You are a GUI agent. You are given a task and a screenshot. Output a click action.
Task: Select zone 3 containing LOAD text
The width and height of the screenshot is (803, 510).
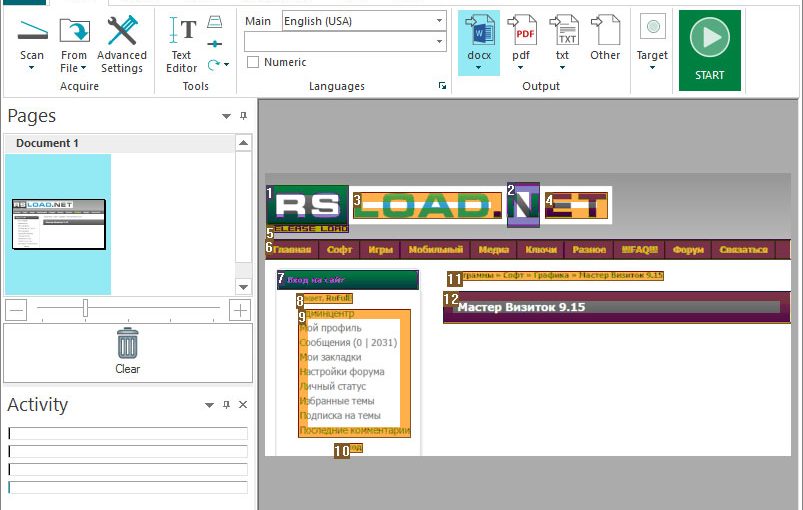pyautogui.click(x=428, y=205)
